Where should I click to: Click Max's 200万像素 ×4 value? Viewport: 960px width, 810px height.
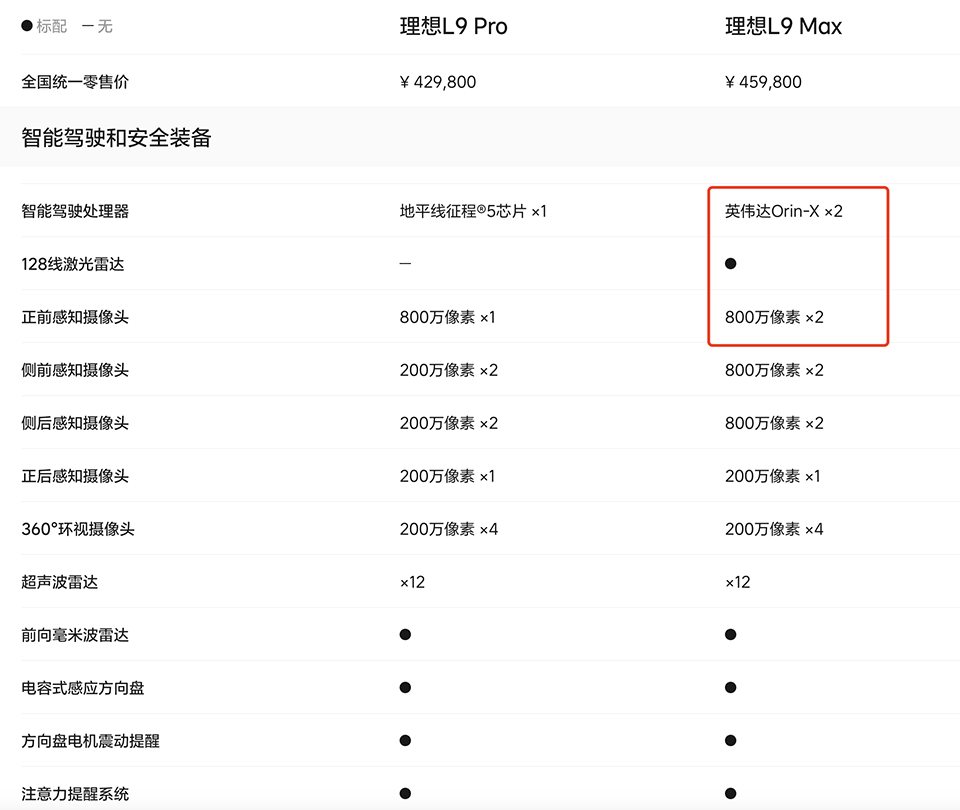coord(774,529)
